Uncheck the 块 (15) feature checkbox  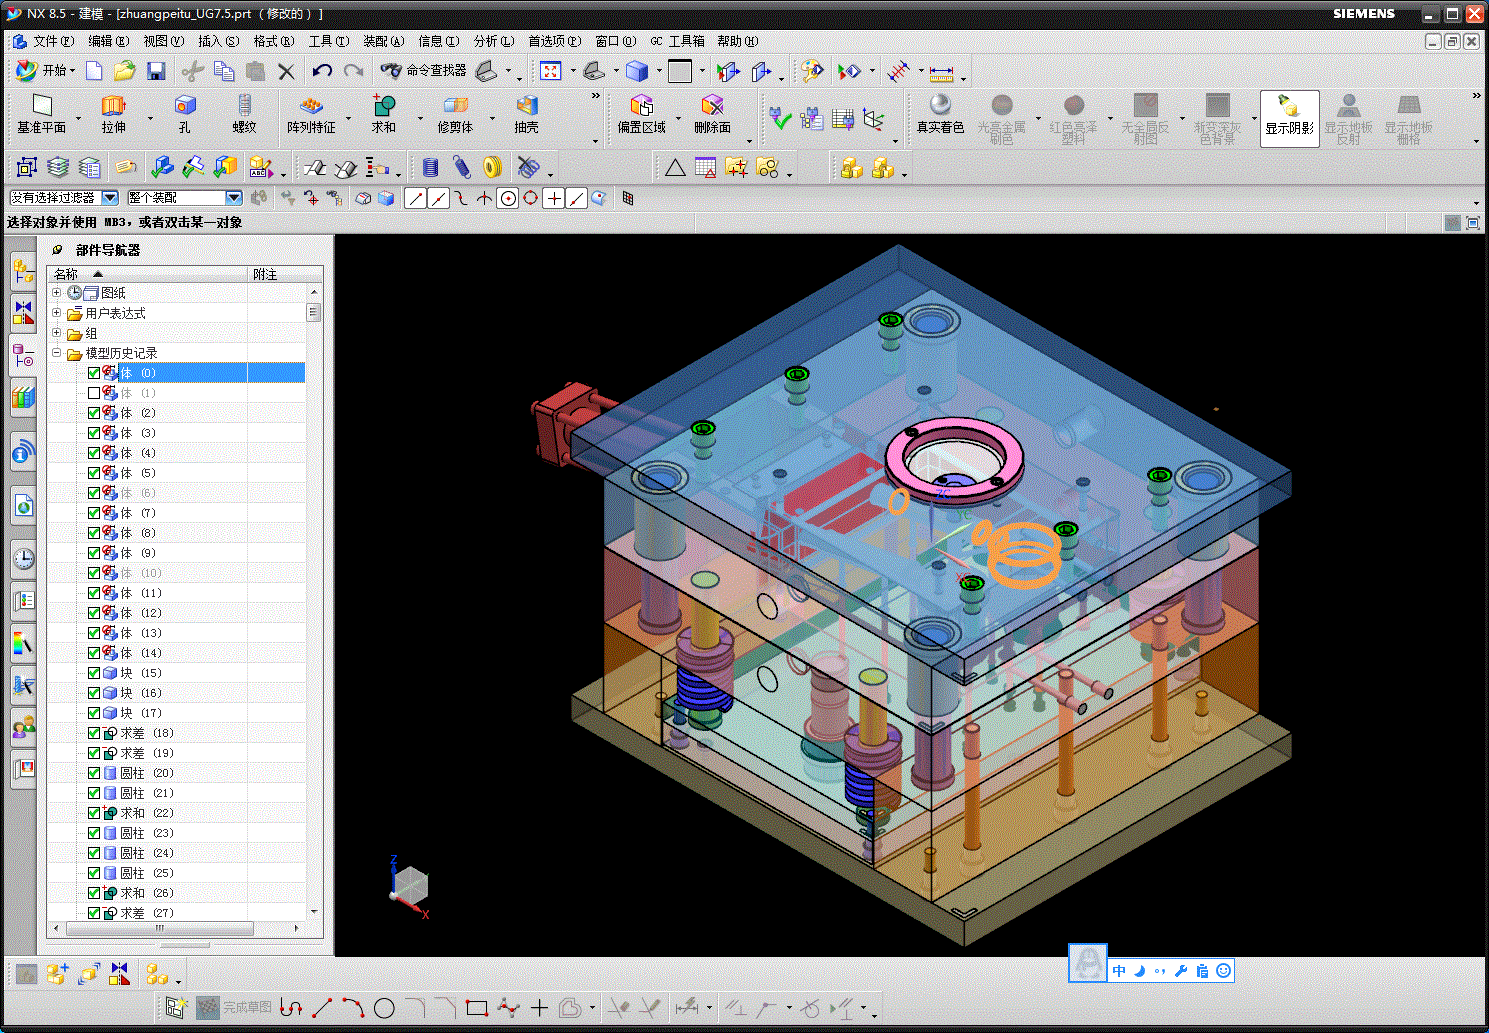click(94, 673)
